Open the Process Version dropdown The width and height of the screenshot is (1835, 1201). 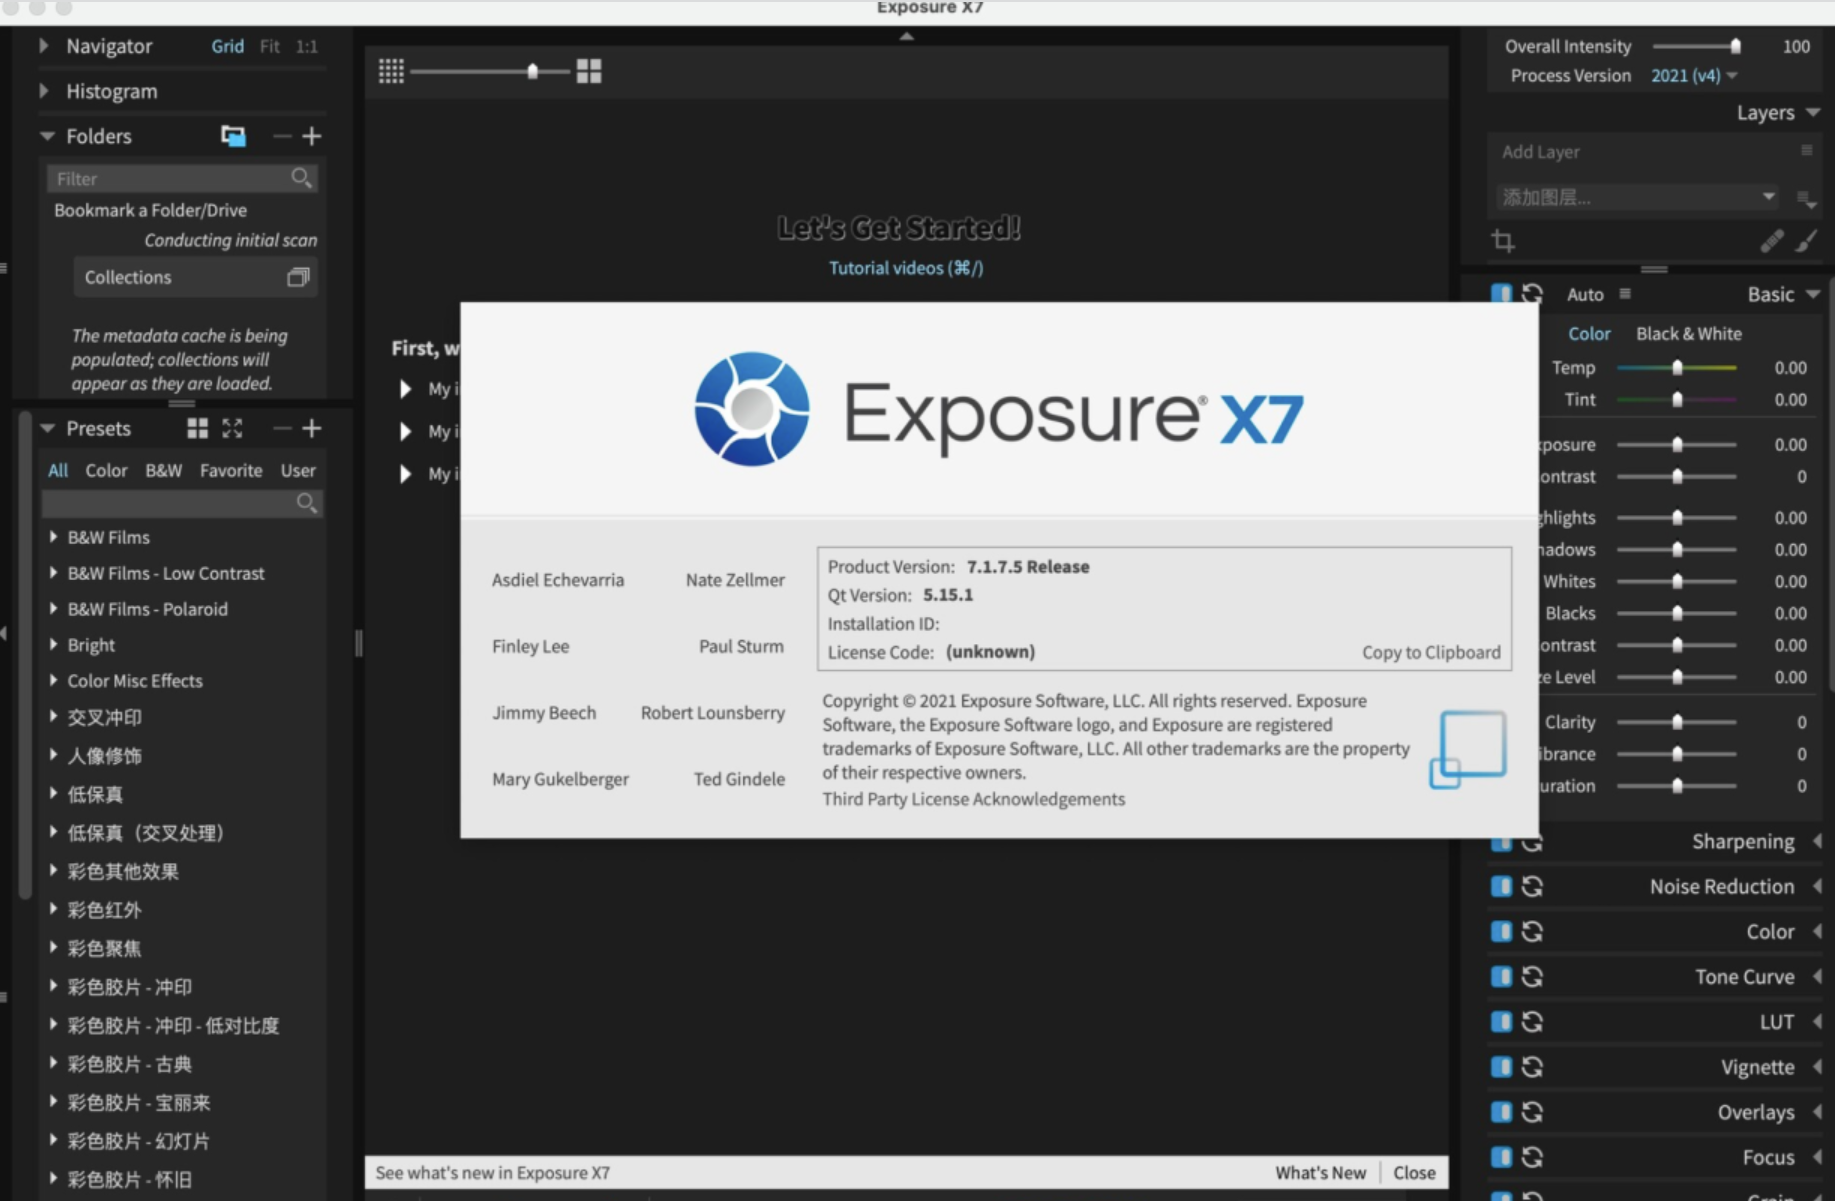pyautogui.click(x=1695, y=76)
